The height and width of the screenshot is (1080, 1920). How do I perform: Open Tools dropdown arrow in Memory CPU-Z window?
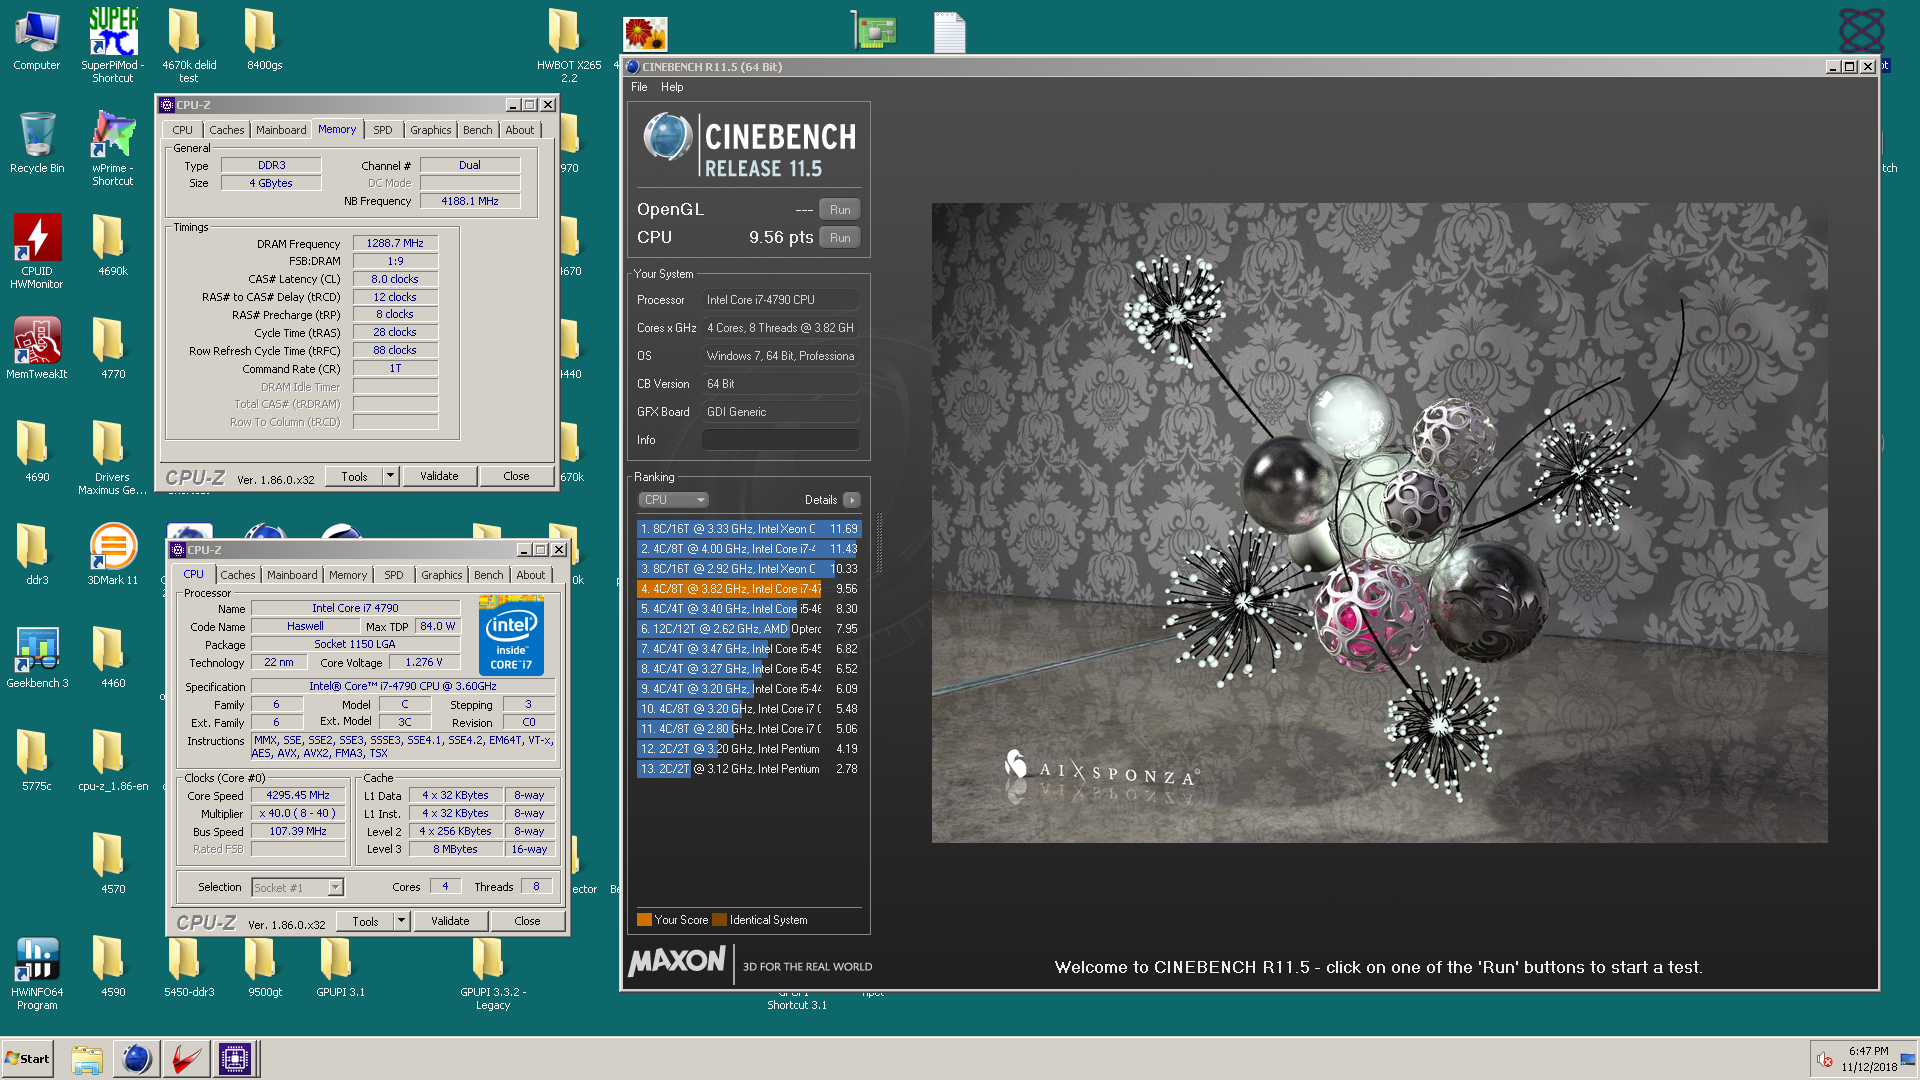pos(391,476)
